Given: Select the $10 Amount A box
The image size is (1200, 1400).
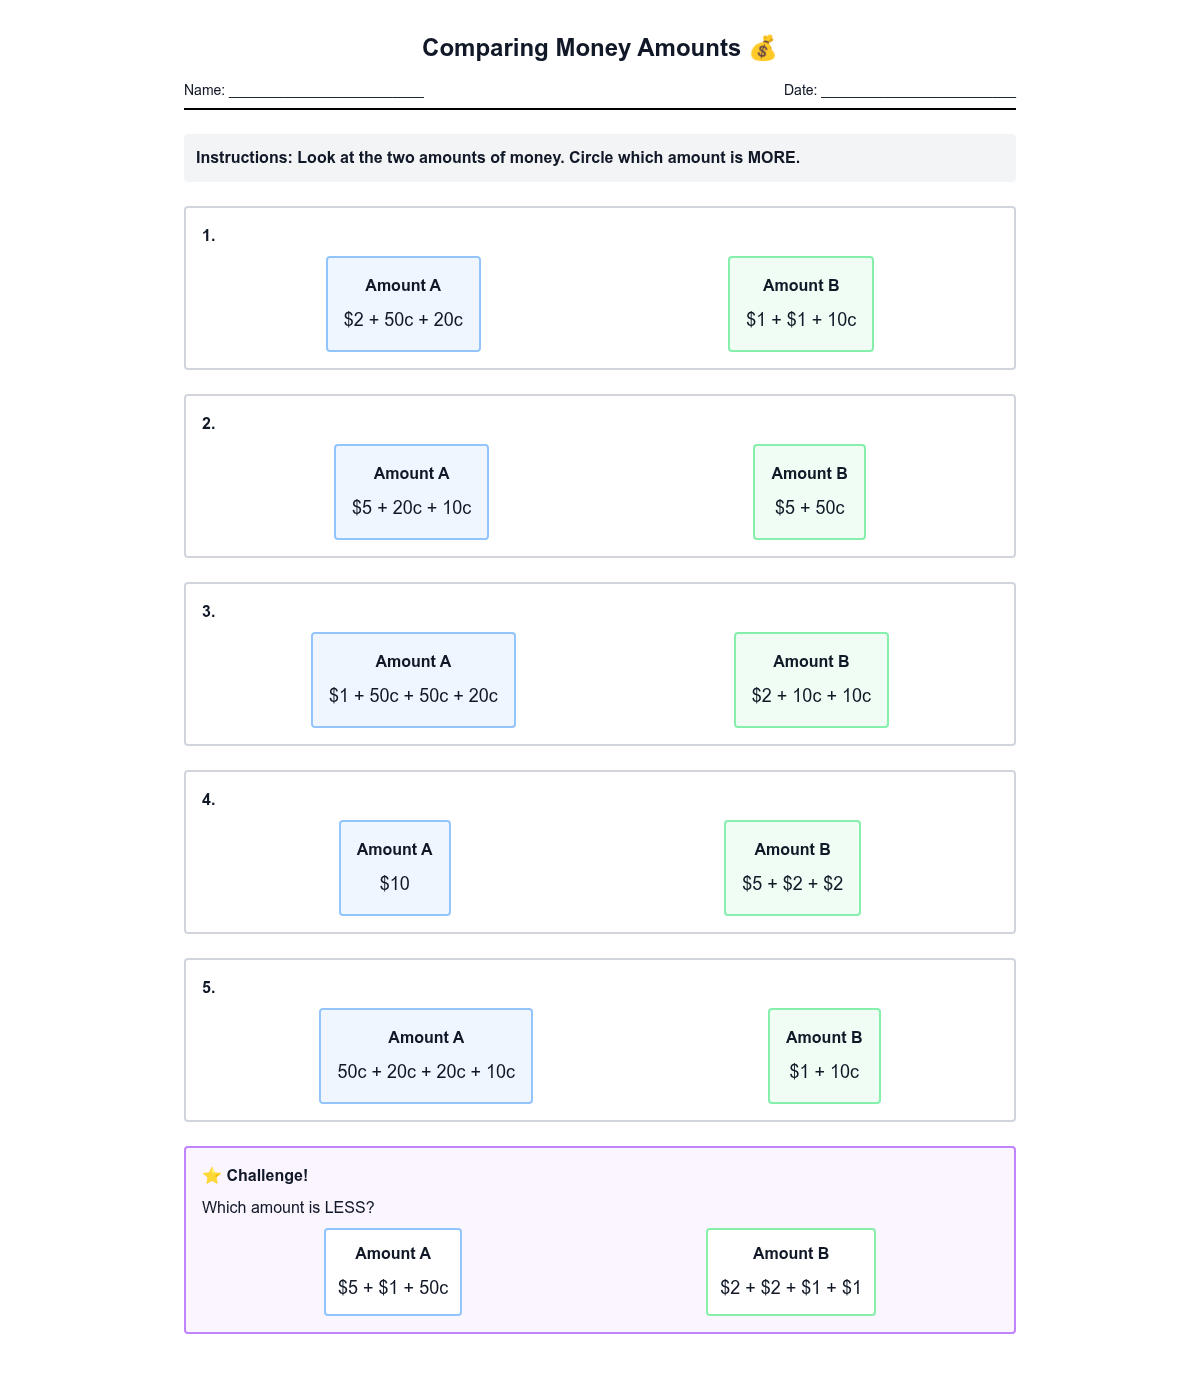Looking at the screenshot, I should 395,868.
